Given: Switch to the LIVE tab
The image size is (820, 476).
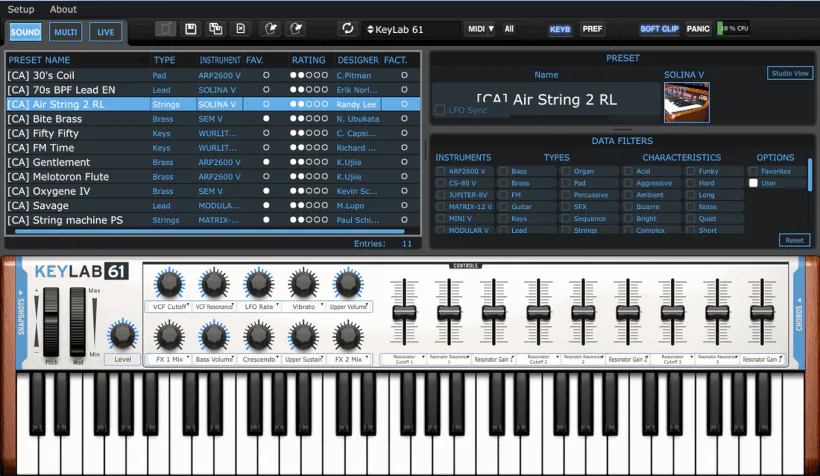Looking at the screenshot, I should point(106,32).
